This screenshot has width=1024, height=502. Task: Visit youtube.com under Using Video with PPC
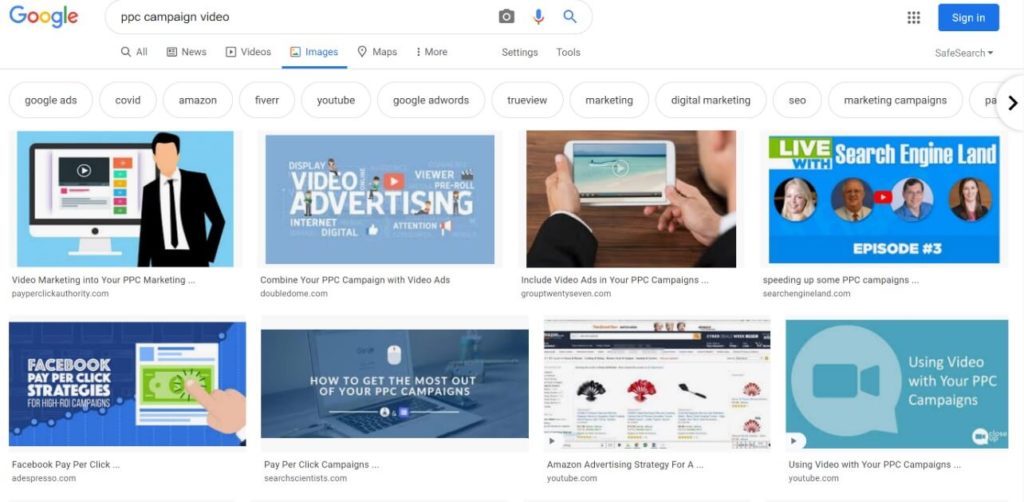point(813,478)
